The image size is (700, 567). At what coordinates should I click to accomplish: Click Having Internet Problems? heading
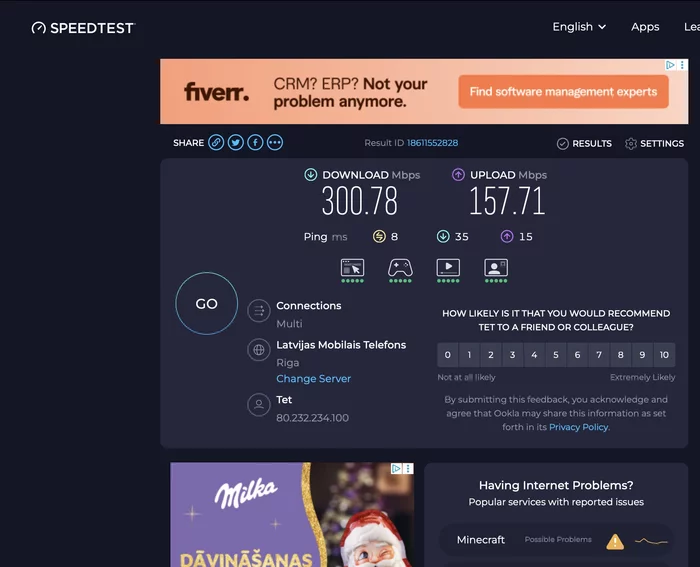click(556, 485)
